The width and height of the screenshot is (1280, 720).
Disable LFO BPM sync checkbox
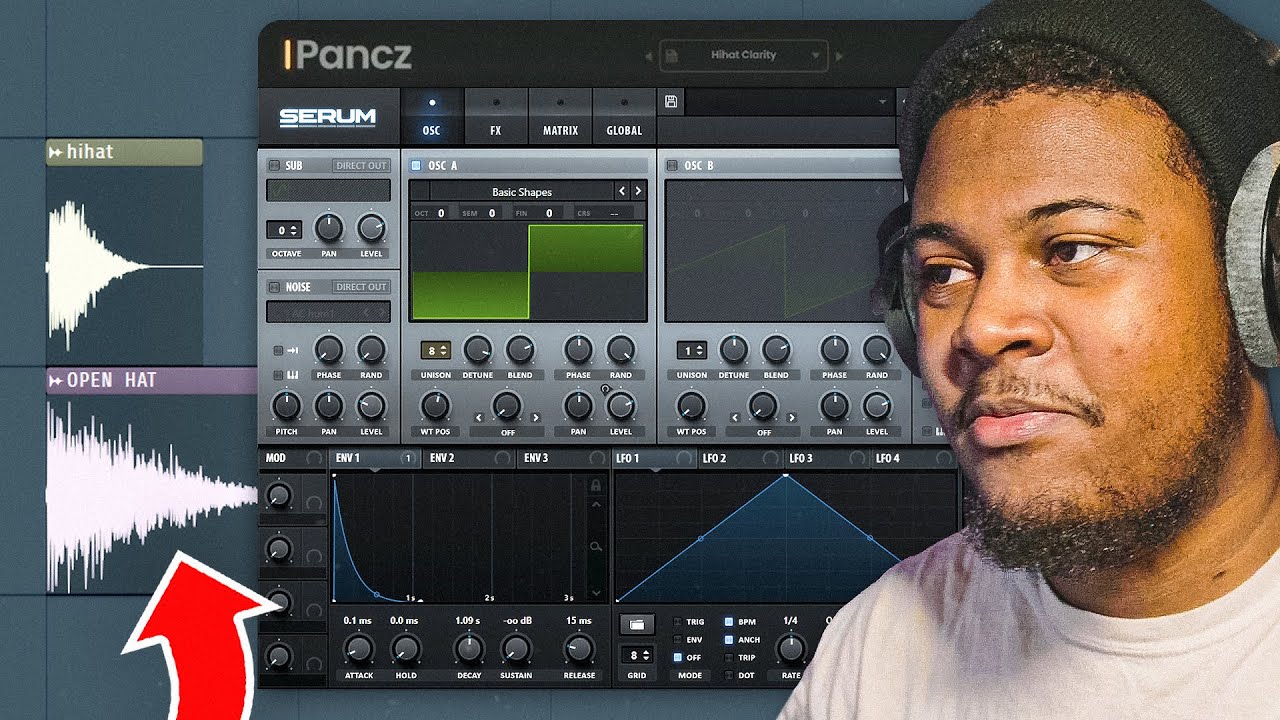click(728, 622)
